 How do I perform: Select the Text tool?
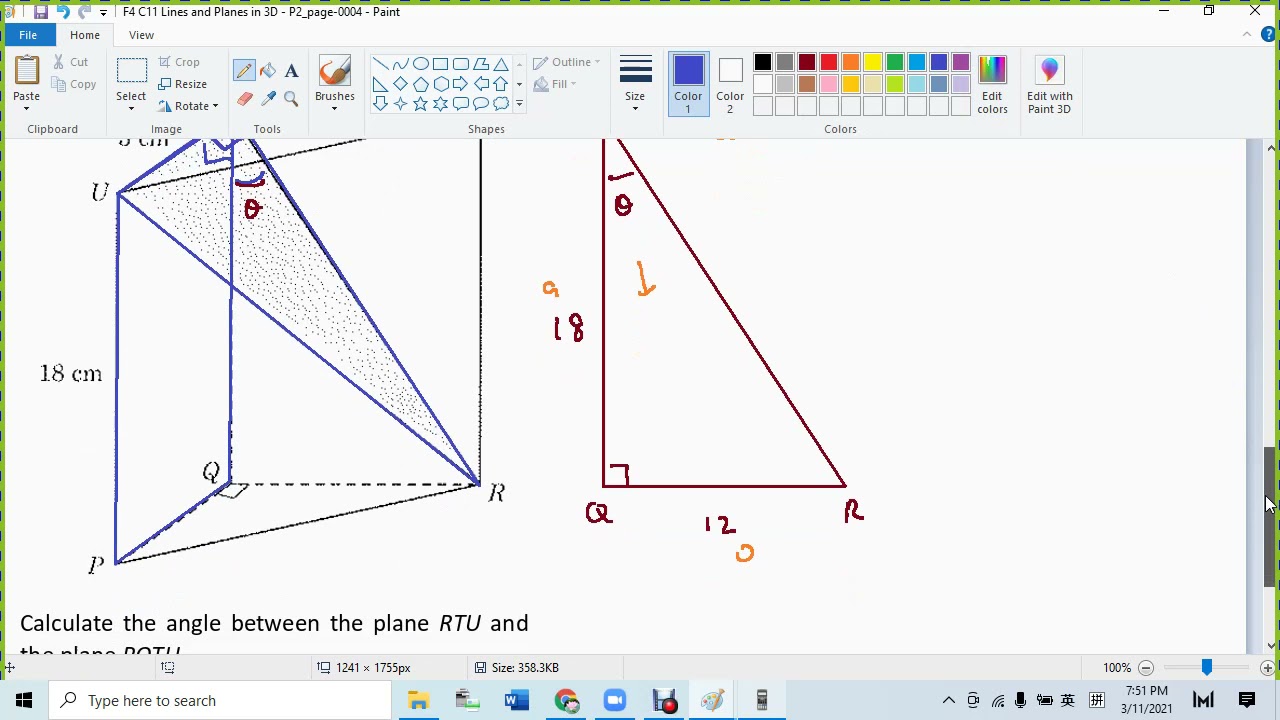point(291,70)
